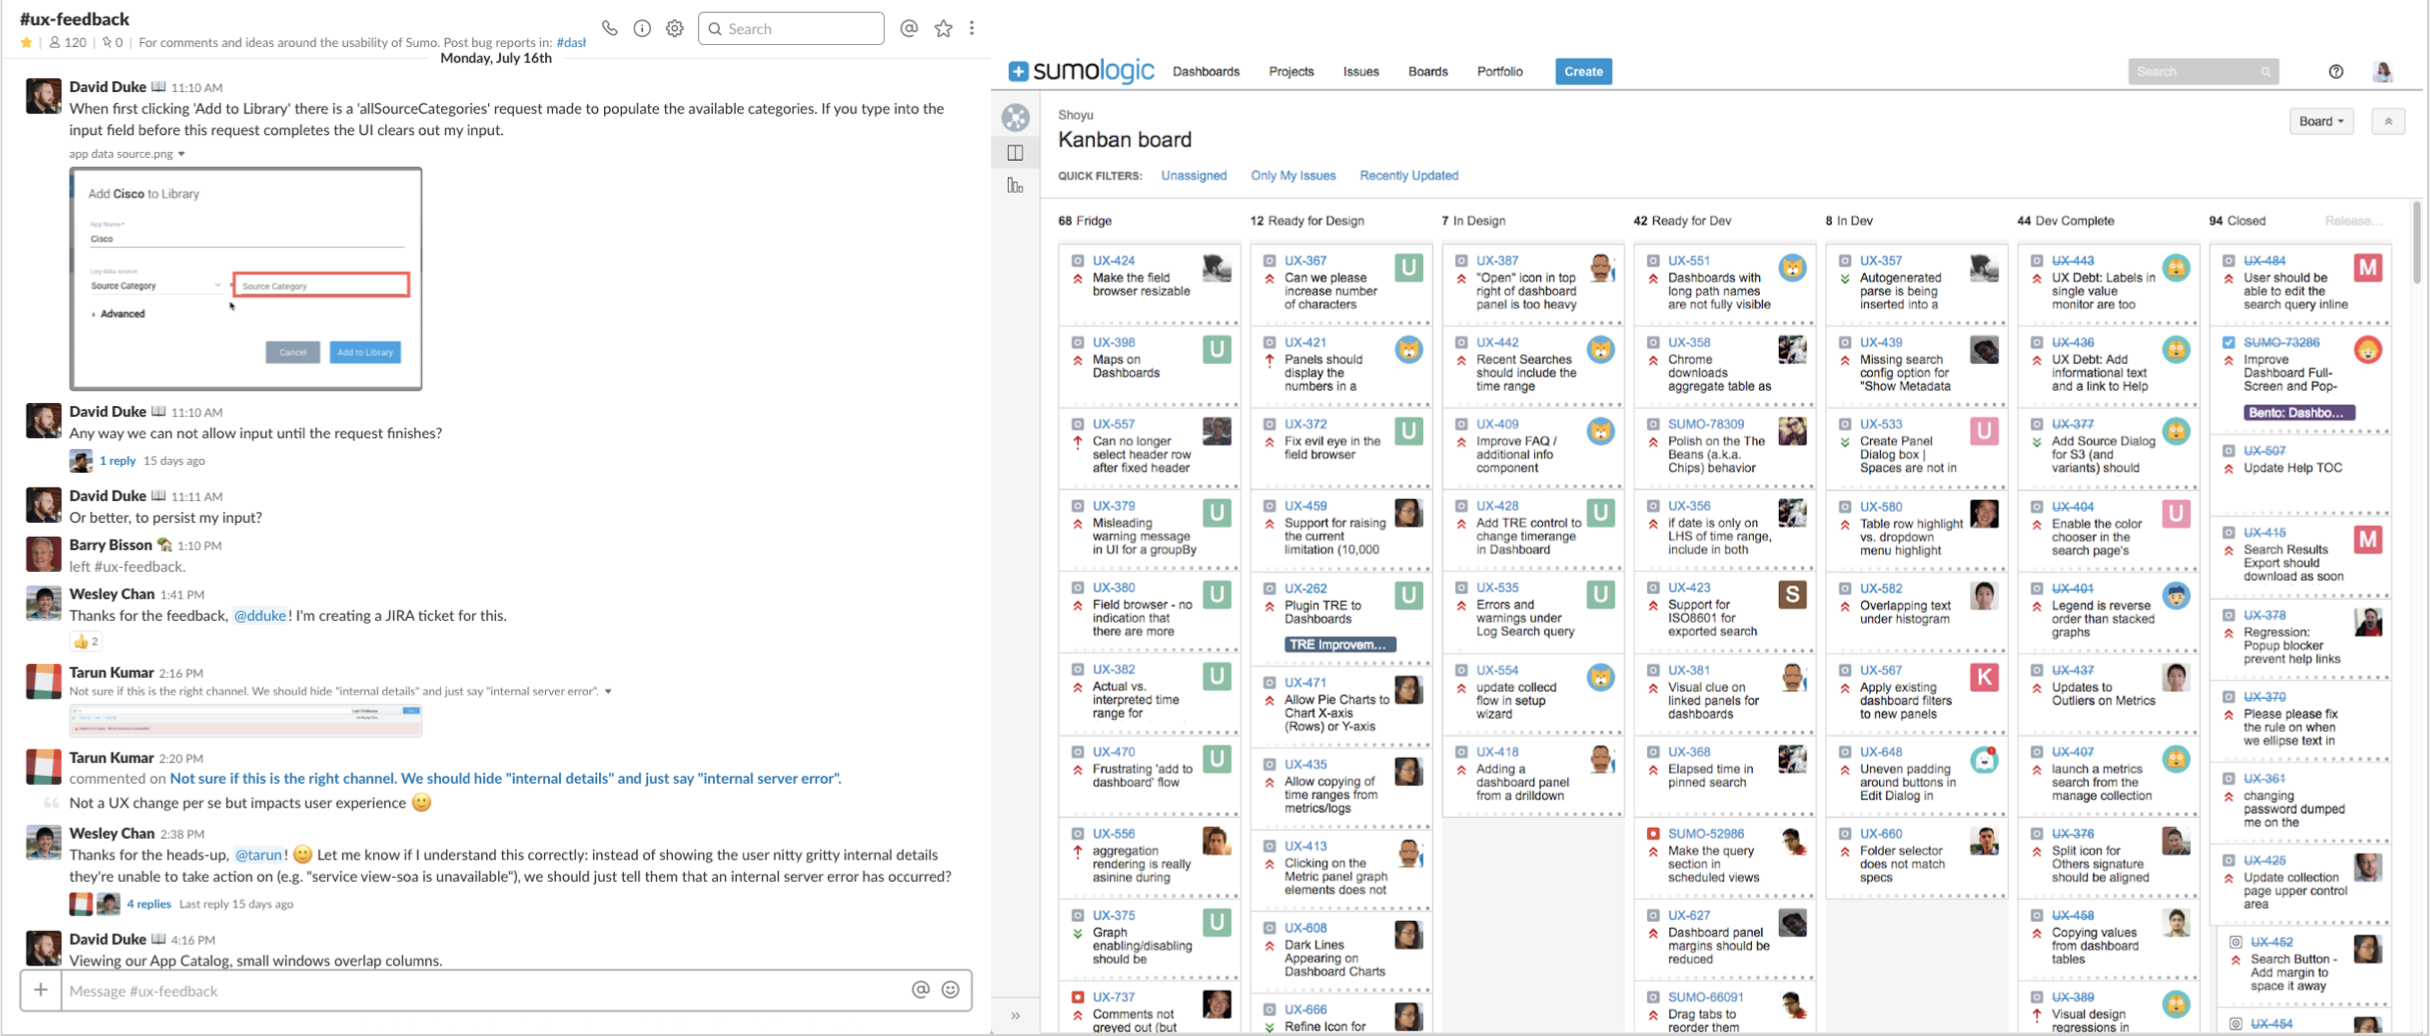The width and height of the screenshot is (2430, 1036).
Task: Click the issue type box on UX-367 card
Action: (x=1270, y=261)
